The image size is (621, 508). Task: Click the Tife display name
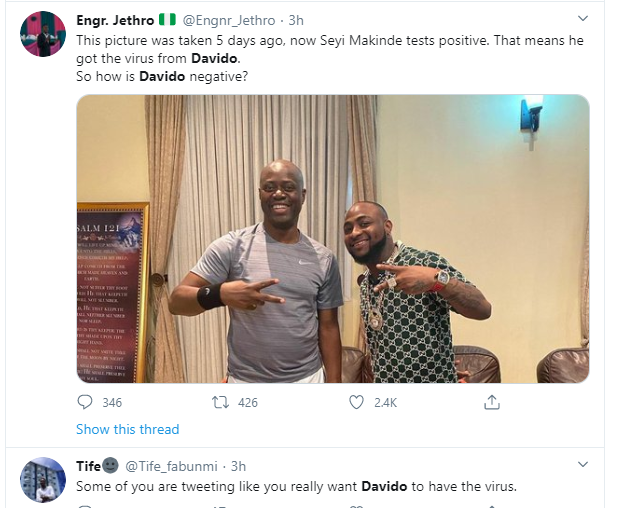tap(88, 466)
